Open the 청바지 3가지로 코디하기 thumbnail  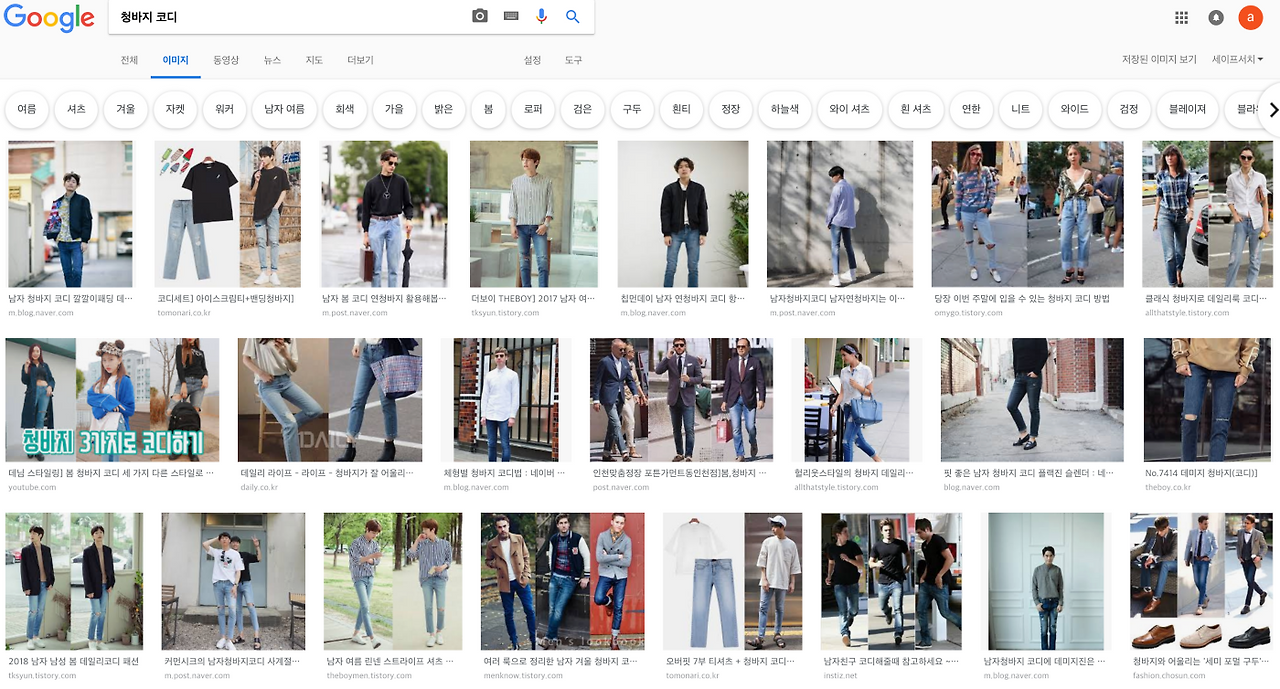click(x=112, y=400)
